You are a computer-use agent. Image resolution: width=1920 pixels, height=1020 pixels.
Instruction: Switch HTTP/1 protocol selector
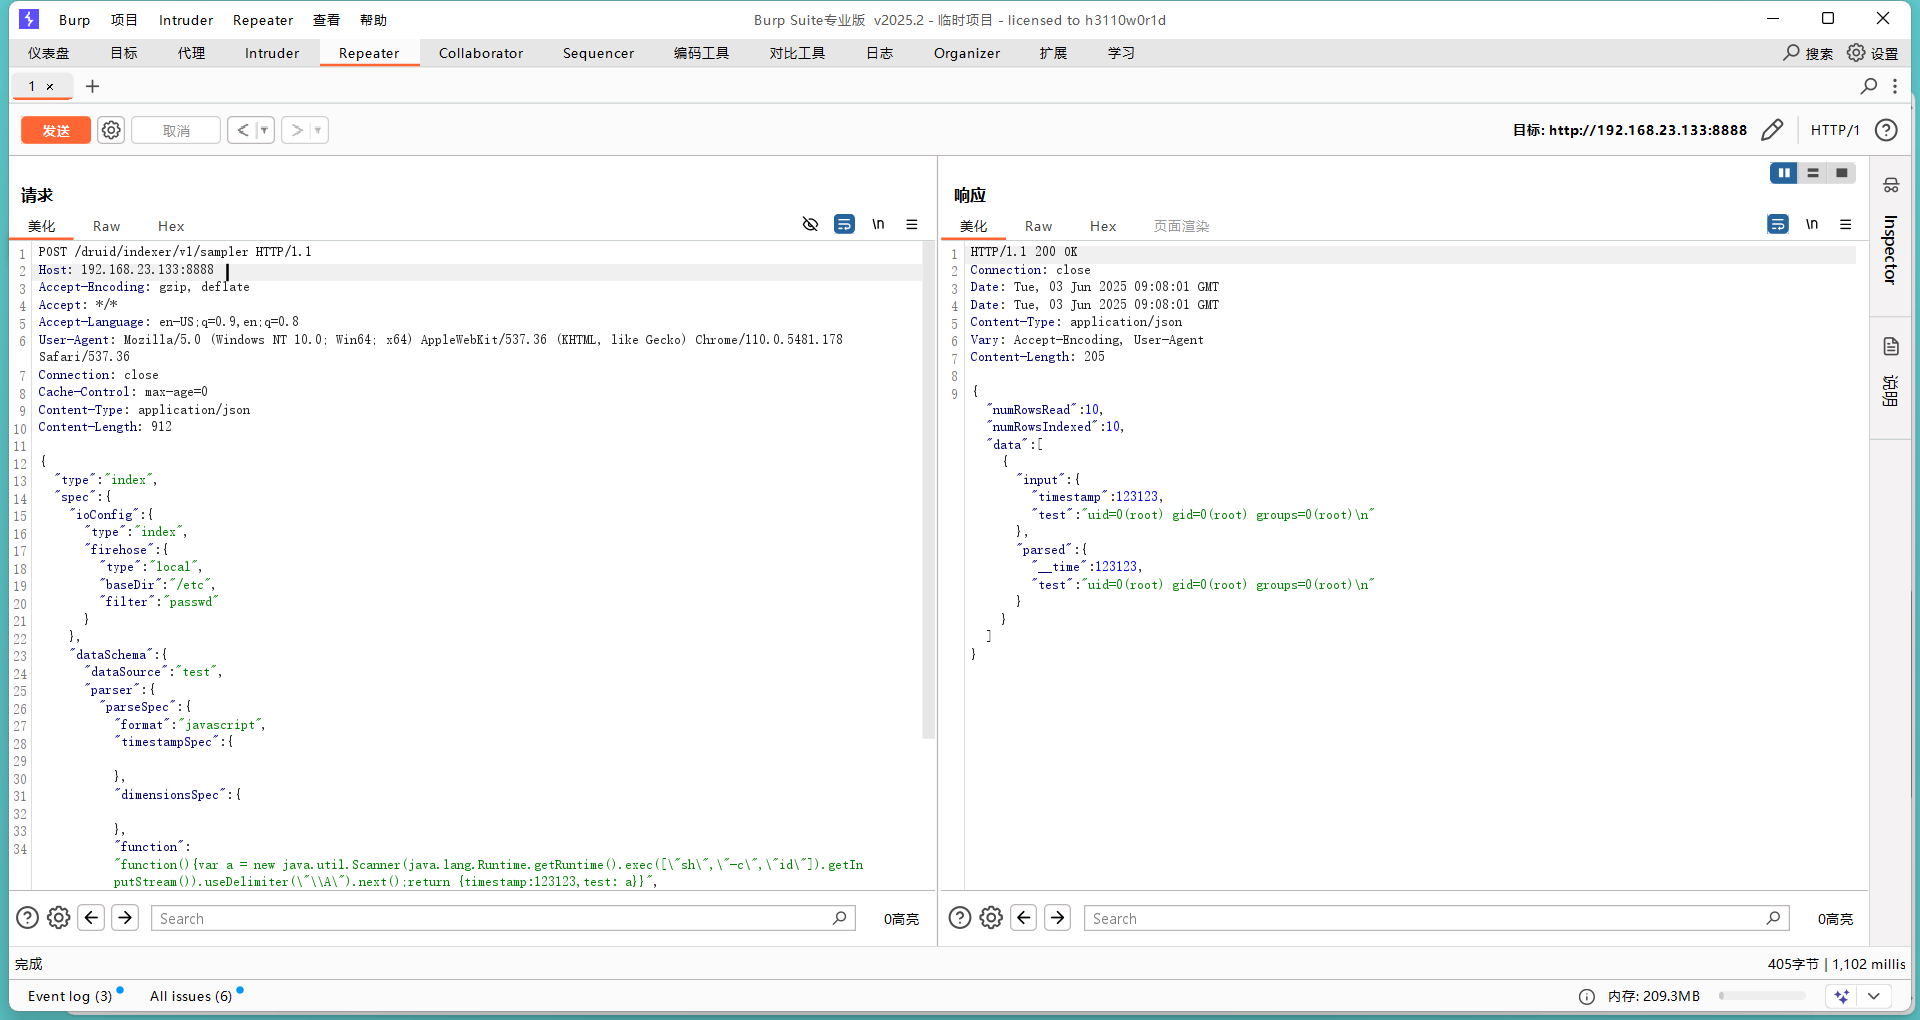click(x=1835, y=130)
